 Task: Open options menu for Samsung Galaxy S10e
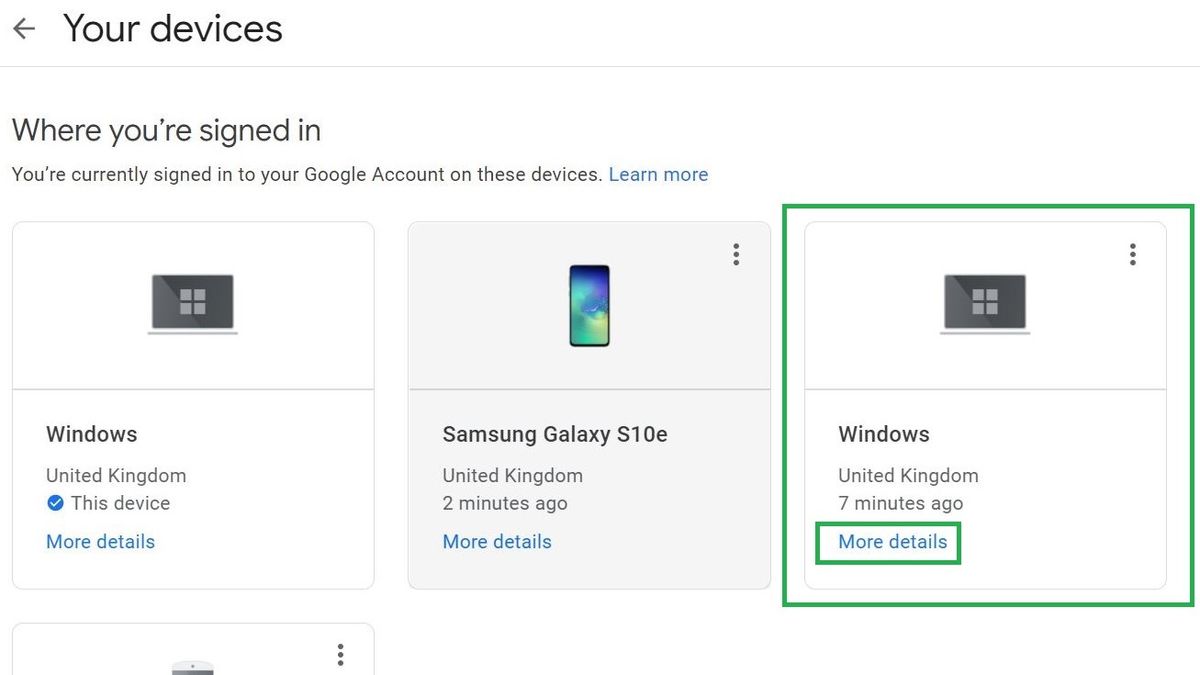coord(736,254)
